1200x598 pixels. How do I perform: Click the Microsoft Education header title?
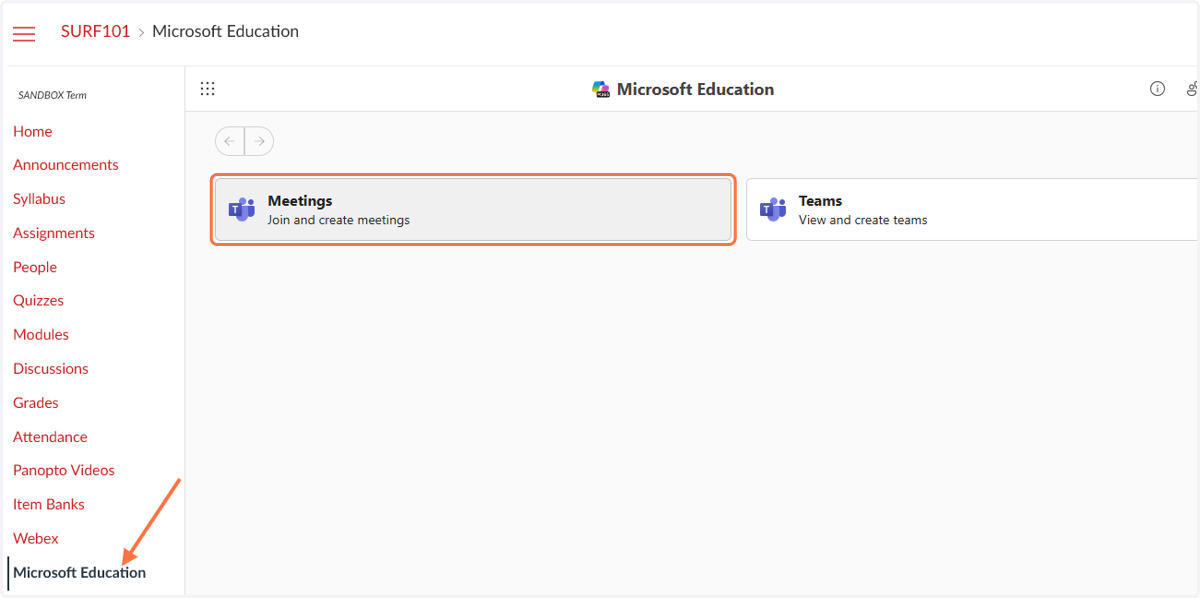(x=695, y=89)
